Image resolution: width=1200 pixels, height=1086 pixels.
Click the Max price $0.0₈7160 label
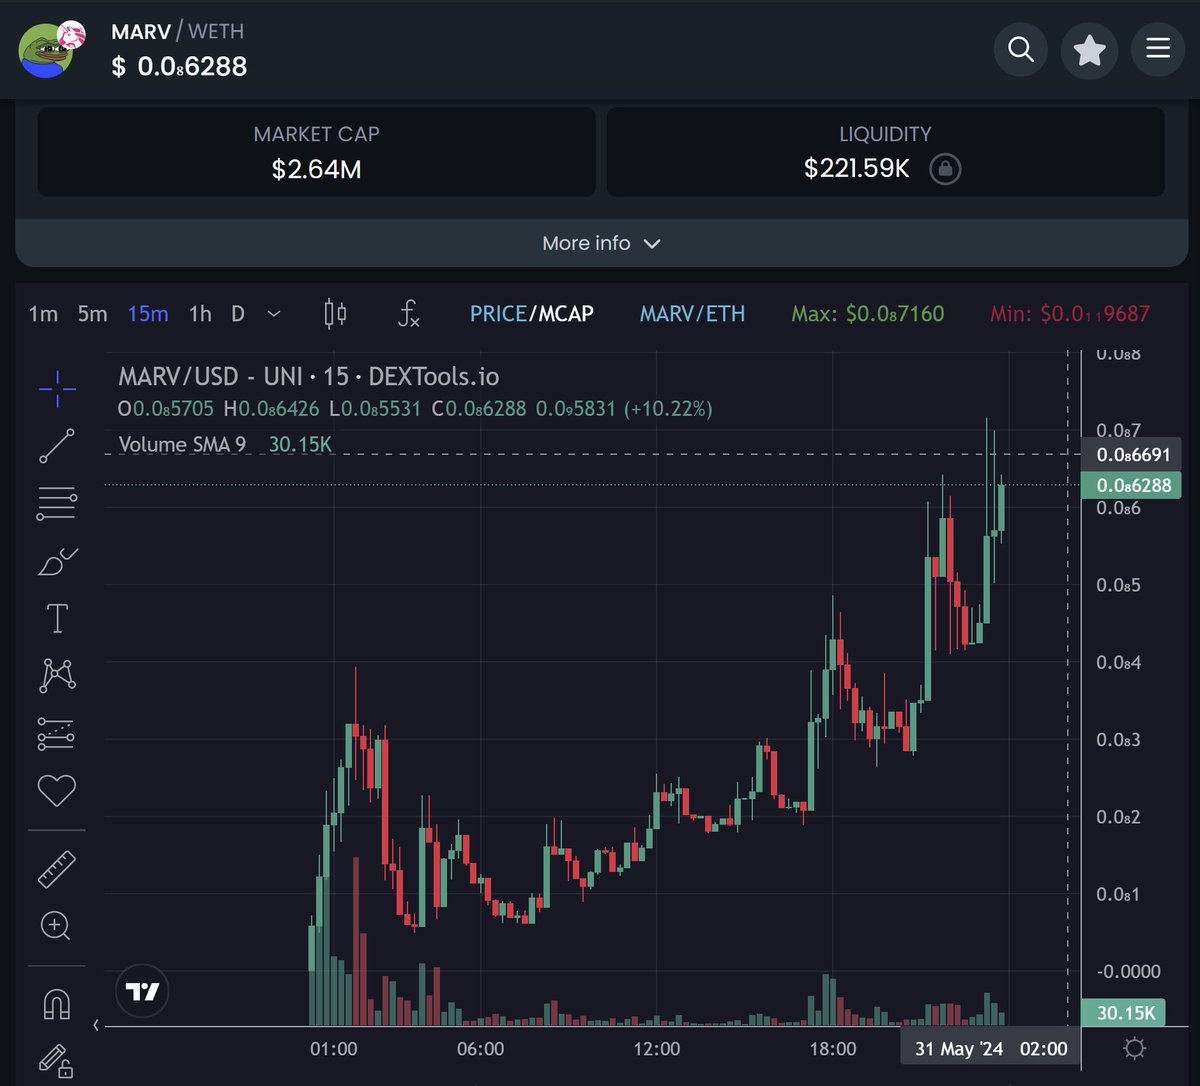point(868,314)
